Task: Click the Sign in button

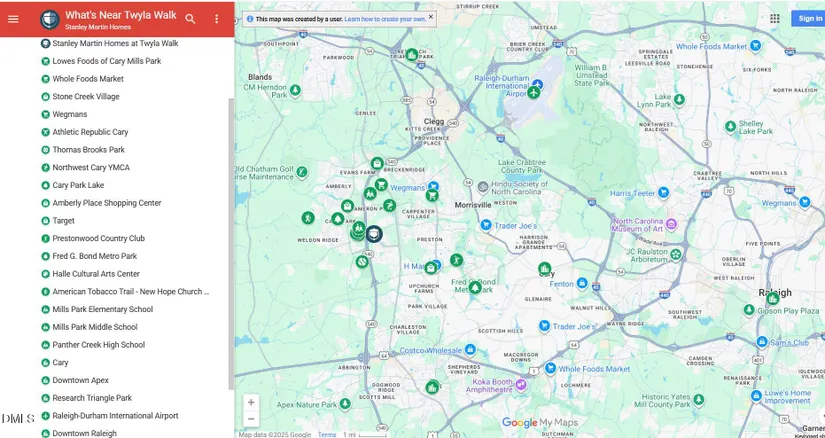Action: [x=808, y=18]
